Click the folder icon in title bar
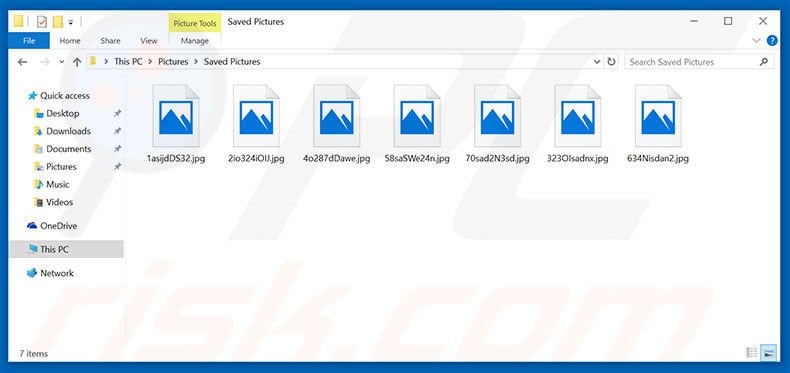790x373 pixels. tap(19, 21)
